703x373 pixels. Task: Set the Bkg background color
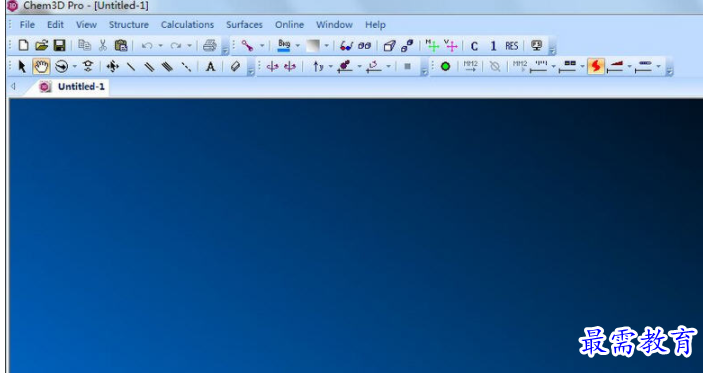pos(284,45)
